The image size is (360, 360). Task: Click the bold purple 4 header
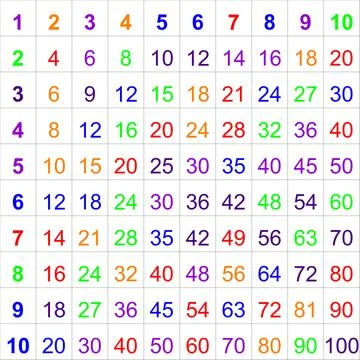pyautogui.click(x=18, y=130)
